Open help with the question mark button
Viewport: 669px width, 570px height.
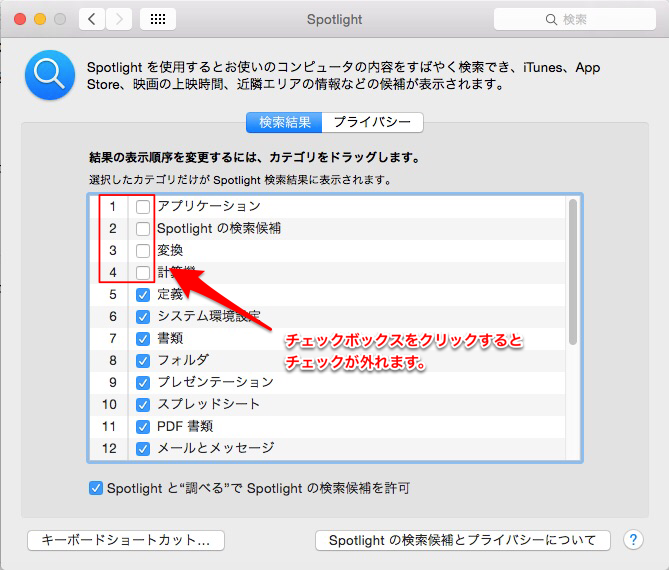[x=633, y=540]
